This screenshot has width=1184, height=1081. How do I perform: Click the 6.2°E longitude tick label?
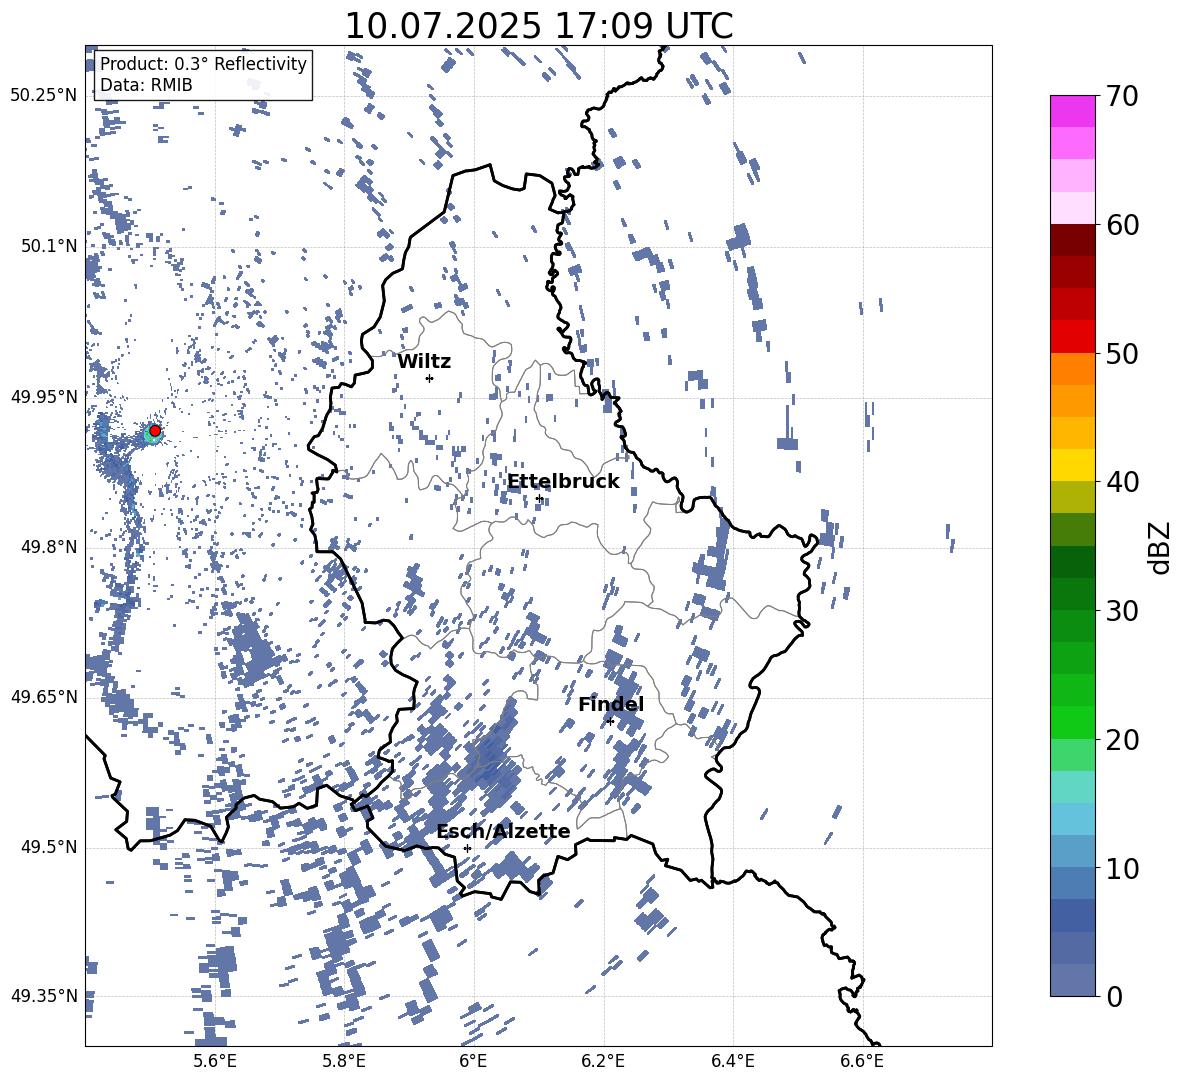pos(603,1061)
